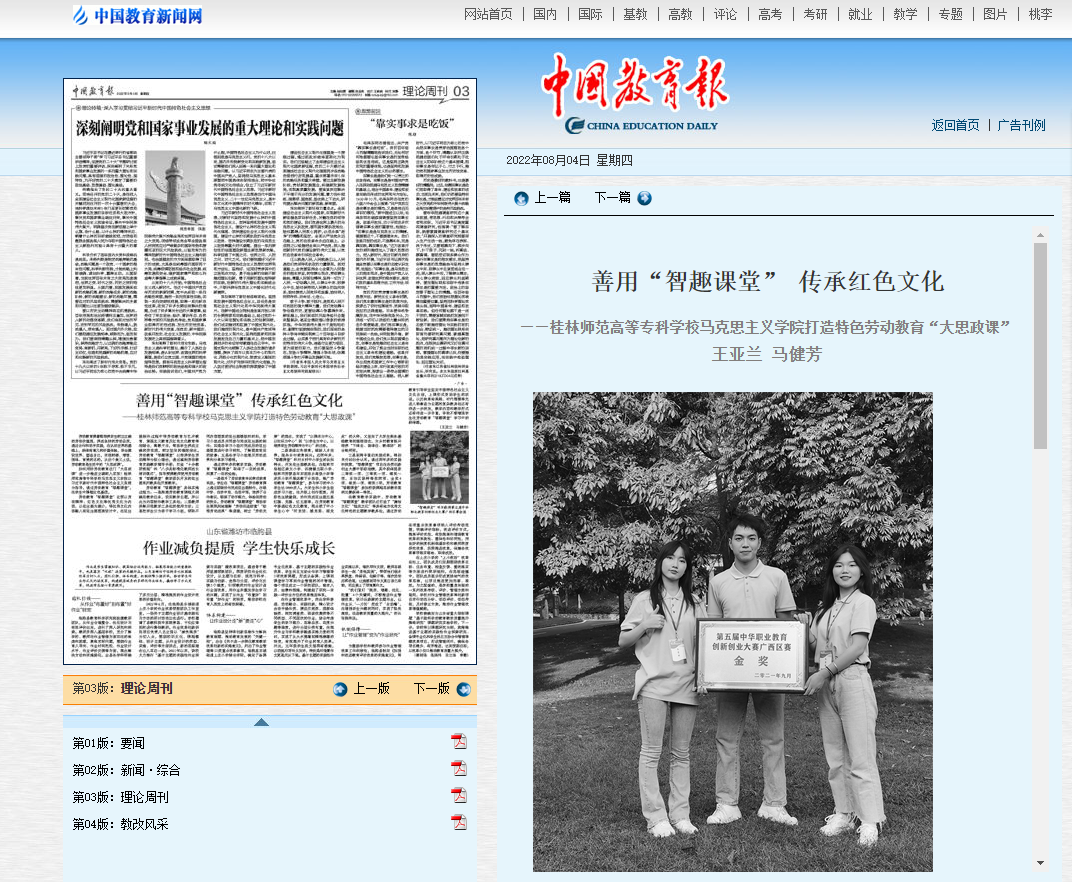Download PDF for 第03版 理论周刊
The width and height of the screenshot is (1072, 882).
pyautogui.click(x=459, y=794)
